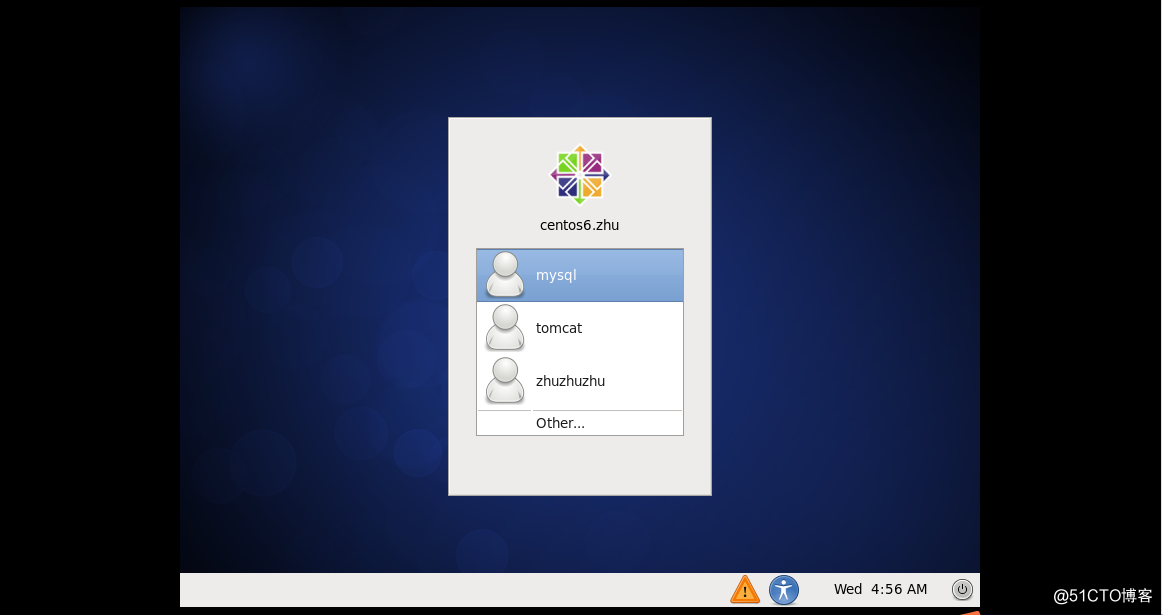Select the mysql user account

[579, 275]
